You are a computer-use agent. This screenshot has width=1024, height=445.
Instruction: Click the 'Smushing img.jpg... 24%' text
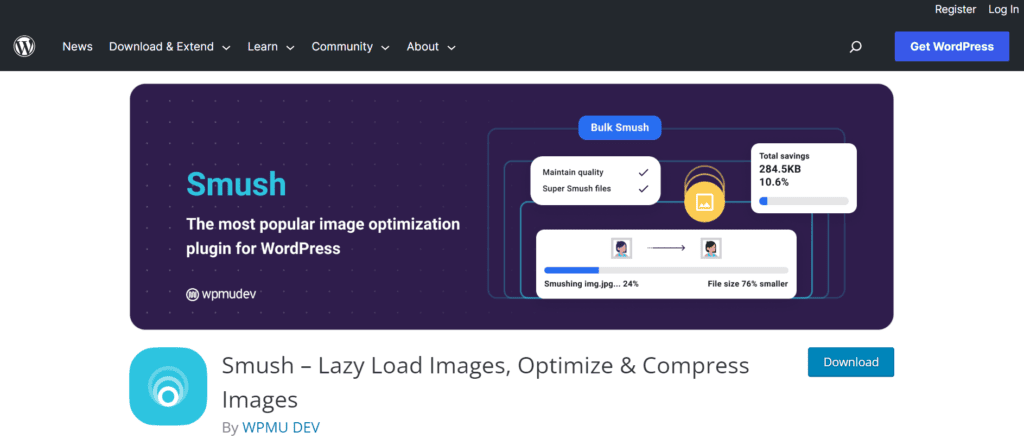click(591, 284)
